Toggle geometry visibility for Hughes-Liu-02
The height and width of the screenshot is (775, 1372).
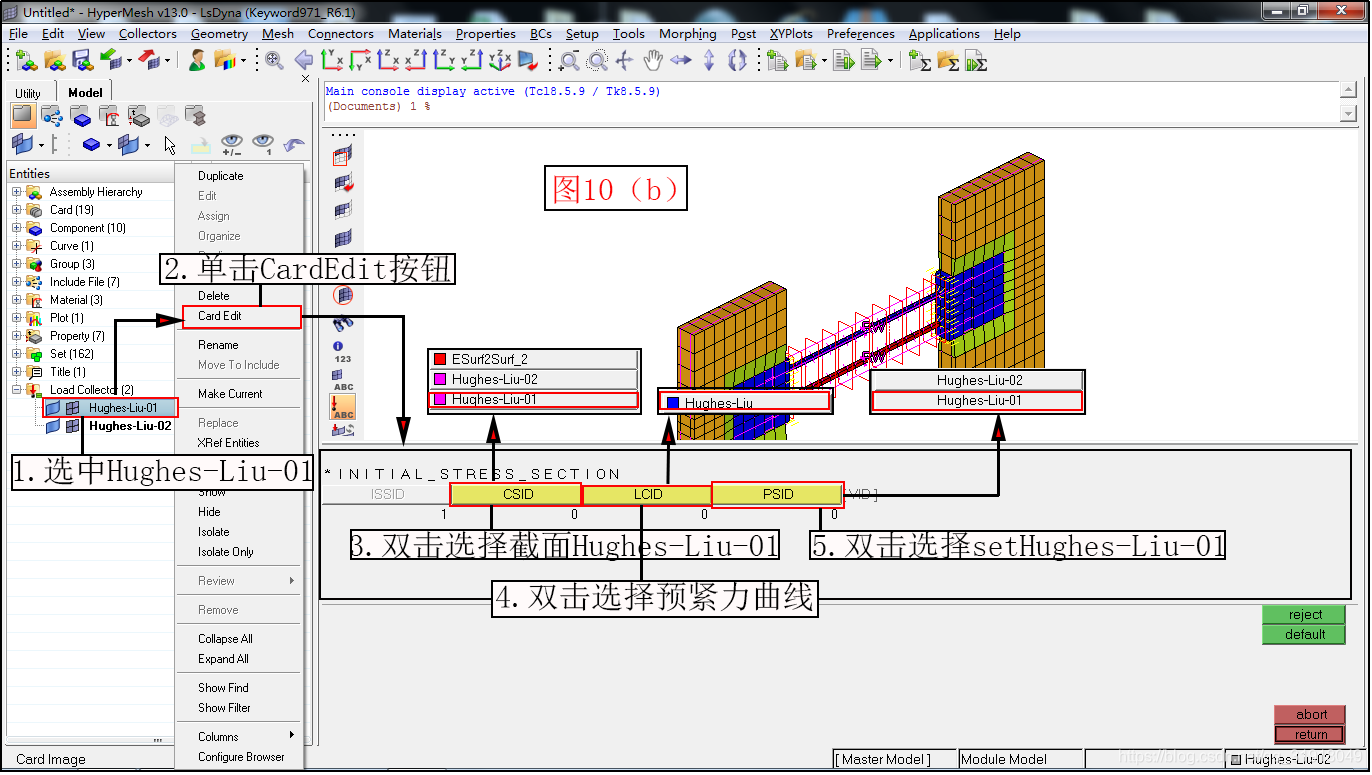[x=53, y=426]
